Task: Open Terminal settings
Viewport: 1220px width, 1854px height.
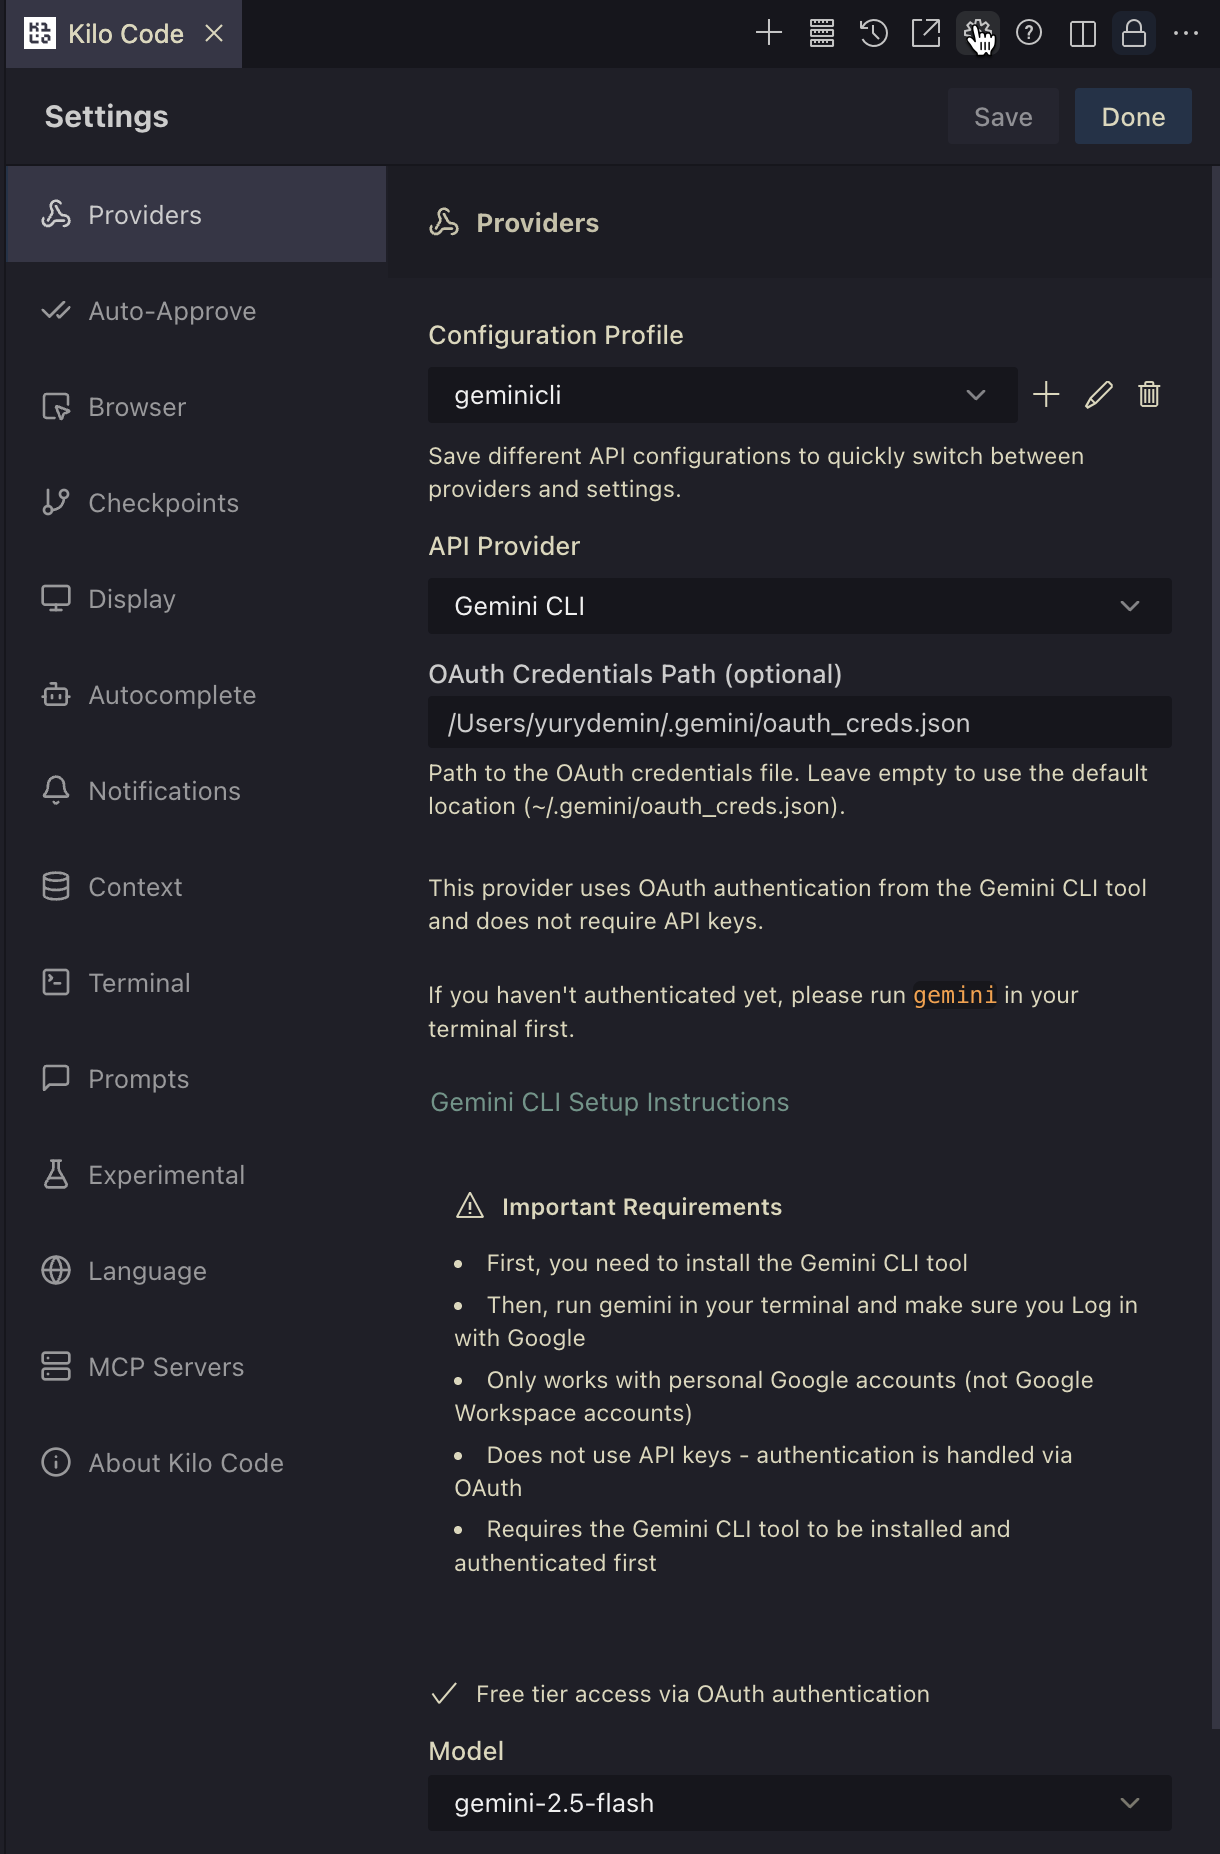Action: pos(196,983)
